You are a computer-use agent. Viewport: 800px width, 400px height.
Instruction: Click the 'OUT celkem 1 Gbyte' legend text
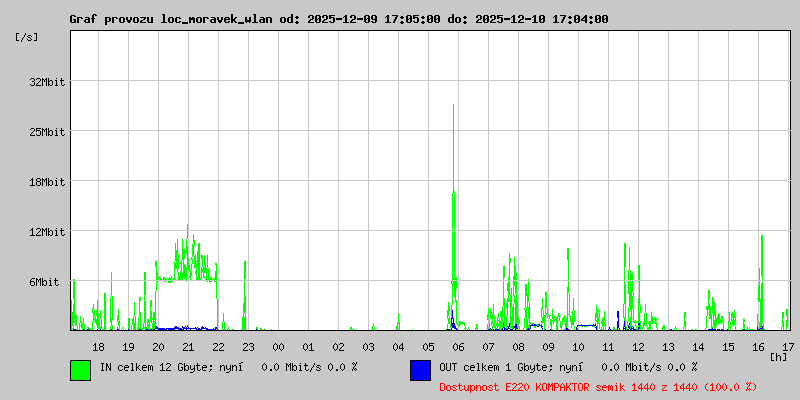tap(497, 367)
